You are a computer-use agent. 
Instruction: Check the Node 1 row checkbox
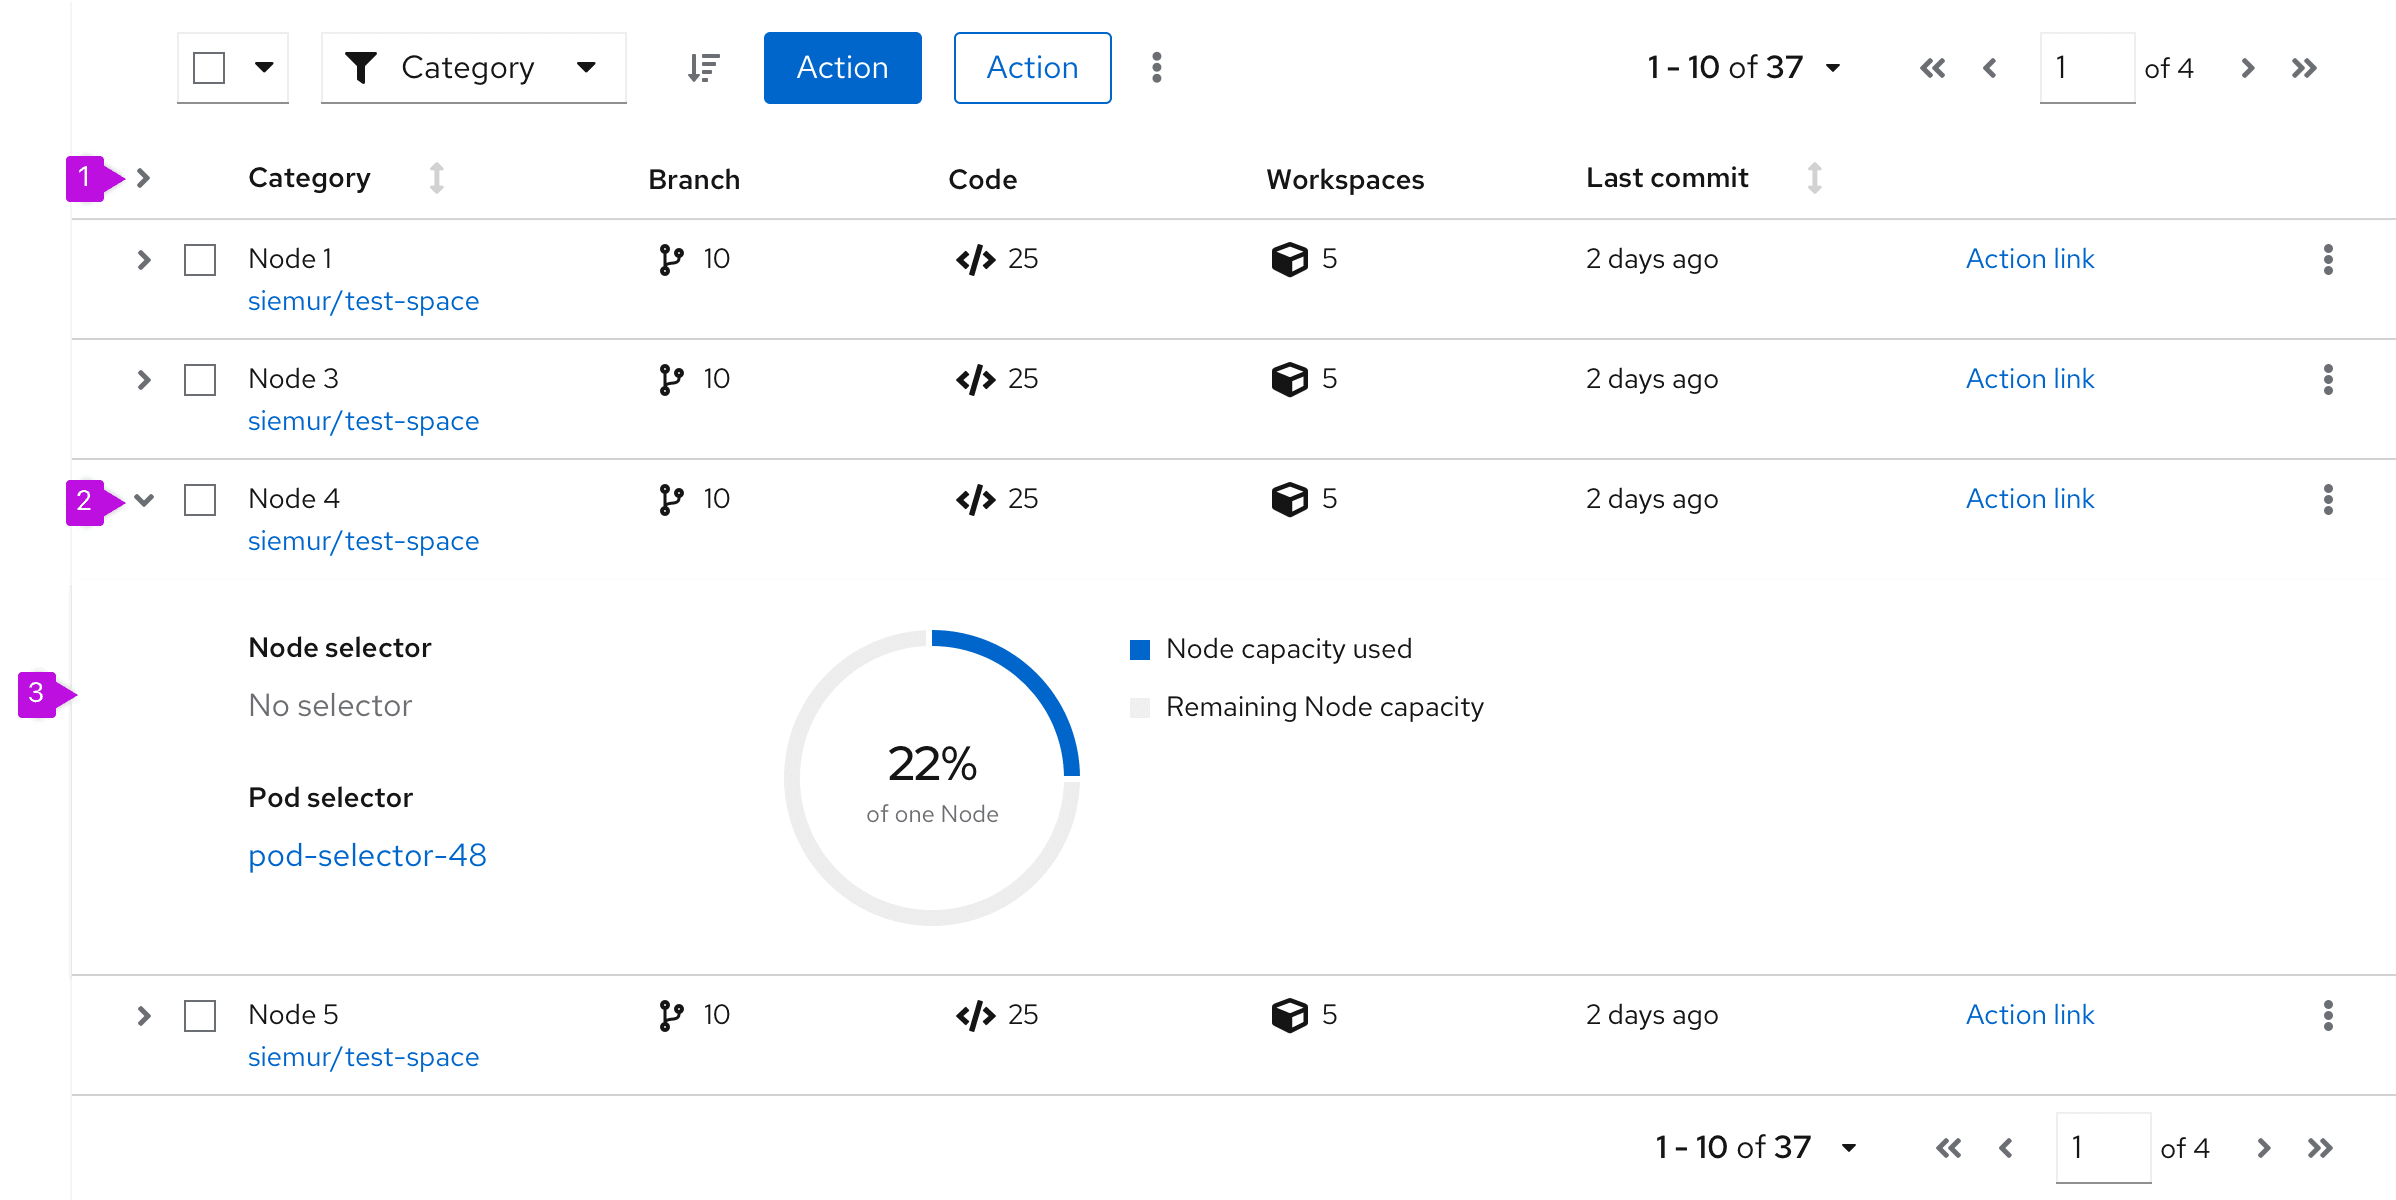point(200,260)
